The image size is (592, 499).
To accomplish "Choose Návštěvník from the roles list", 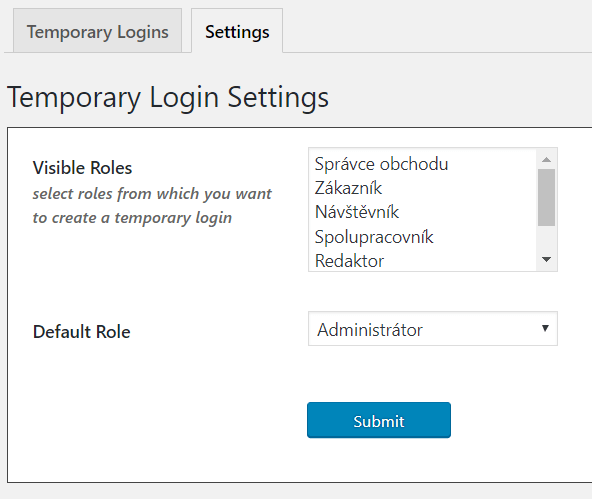I will (x=422, y=212).
